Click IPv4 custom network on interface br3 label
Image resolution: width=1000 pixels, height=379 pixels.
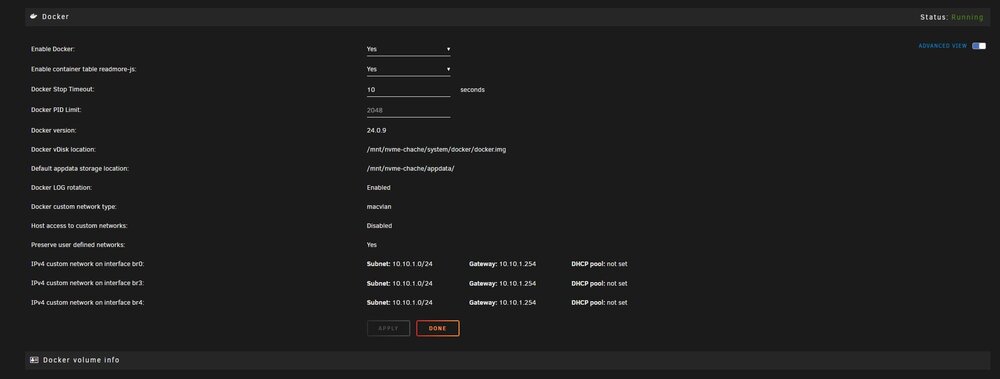[88, 283]
